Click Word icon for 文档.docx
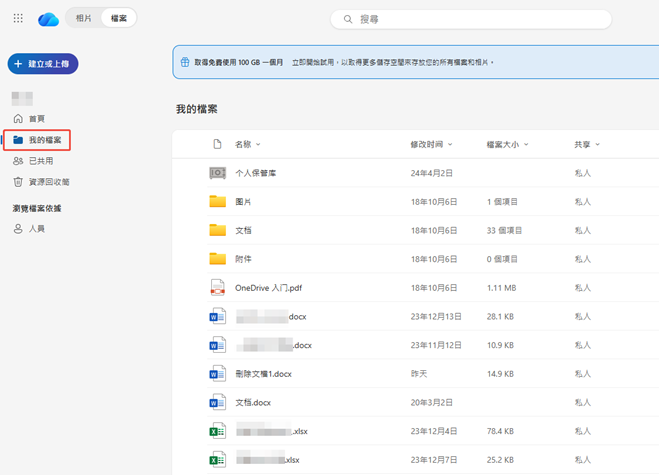 click(218, 402)
